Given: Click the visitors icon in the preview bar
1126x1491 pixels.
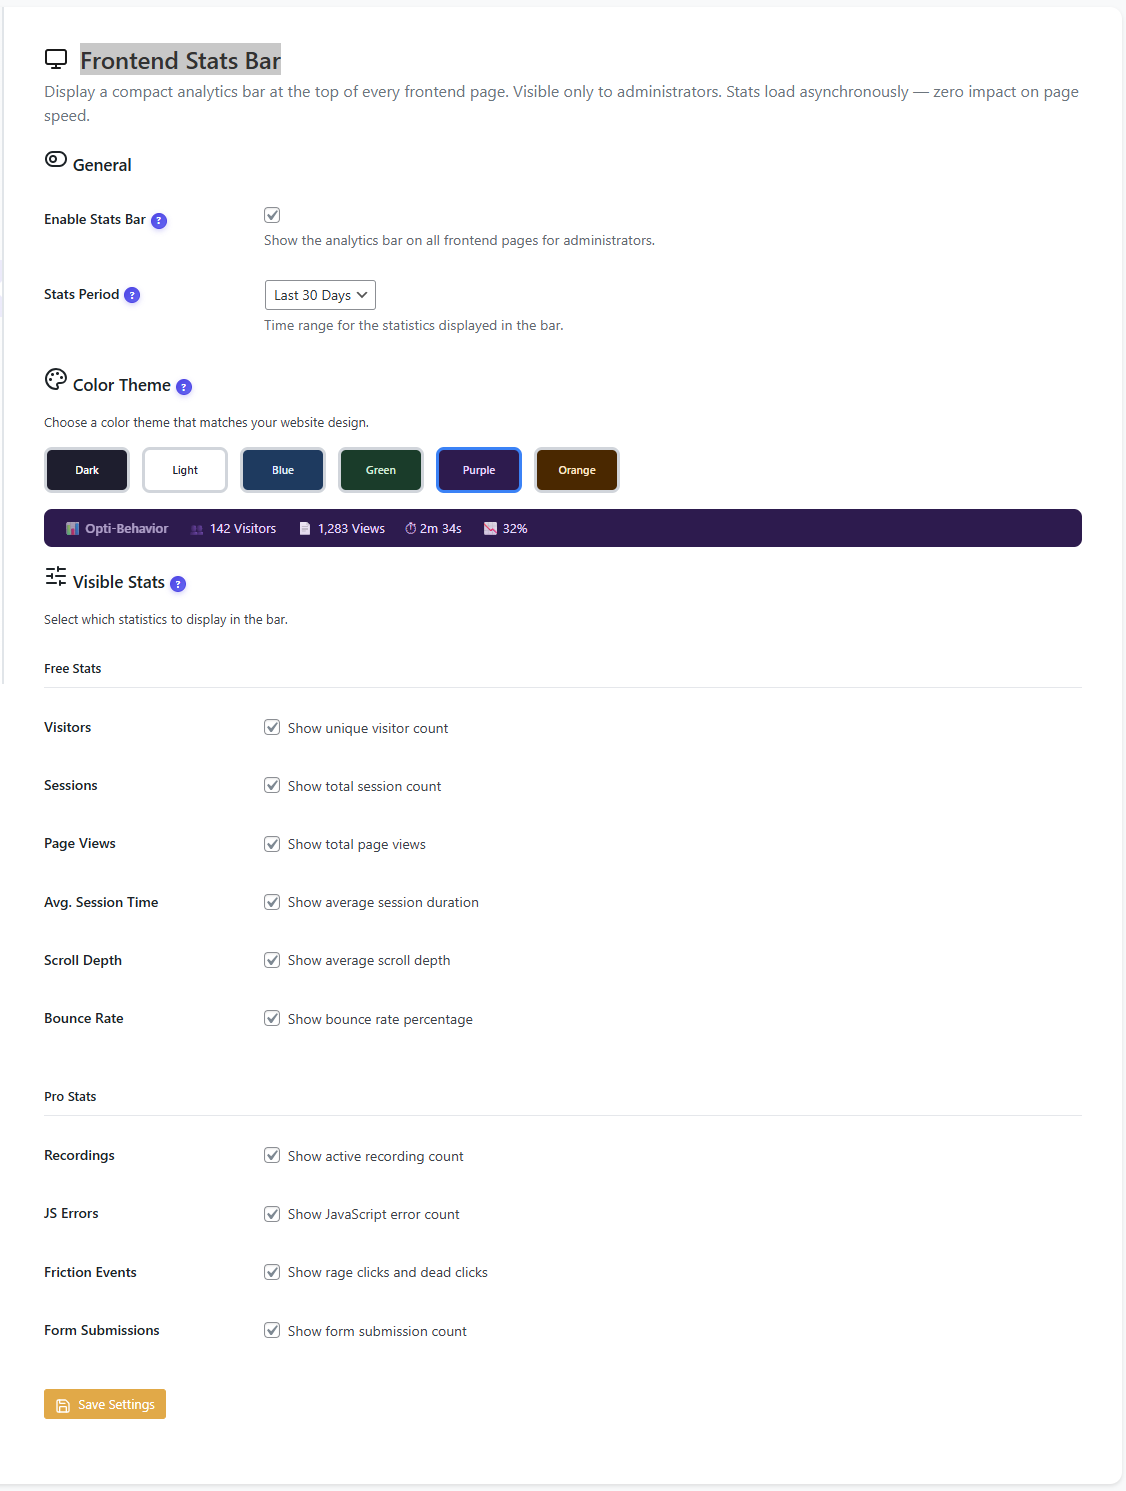Looking at the screenshot, I should pos(196,528).
